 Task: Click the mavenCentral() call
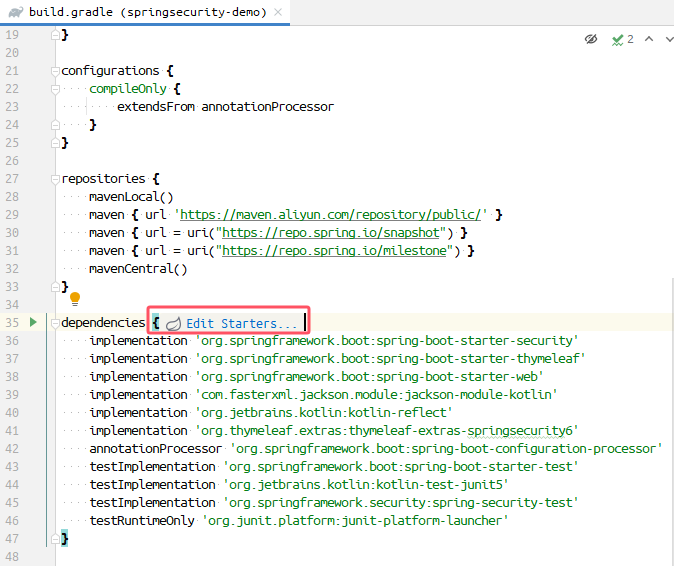point(138,269)
